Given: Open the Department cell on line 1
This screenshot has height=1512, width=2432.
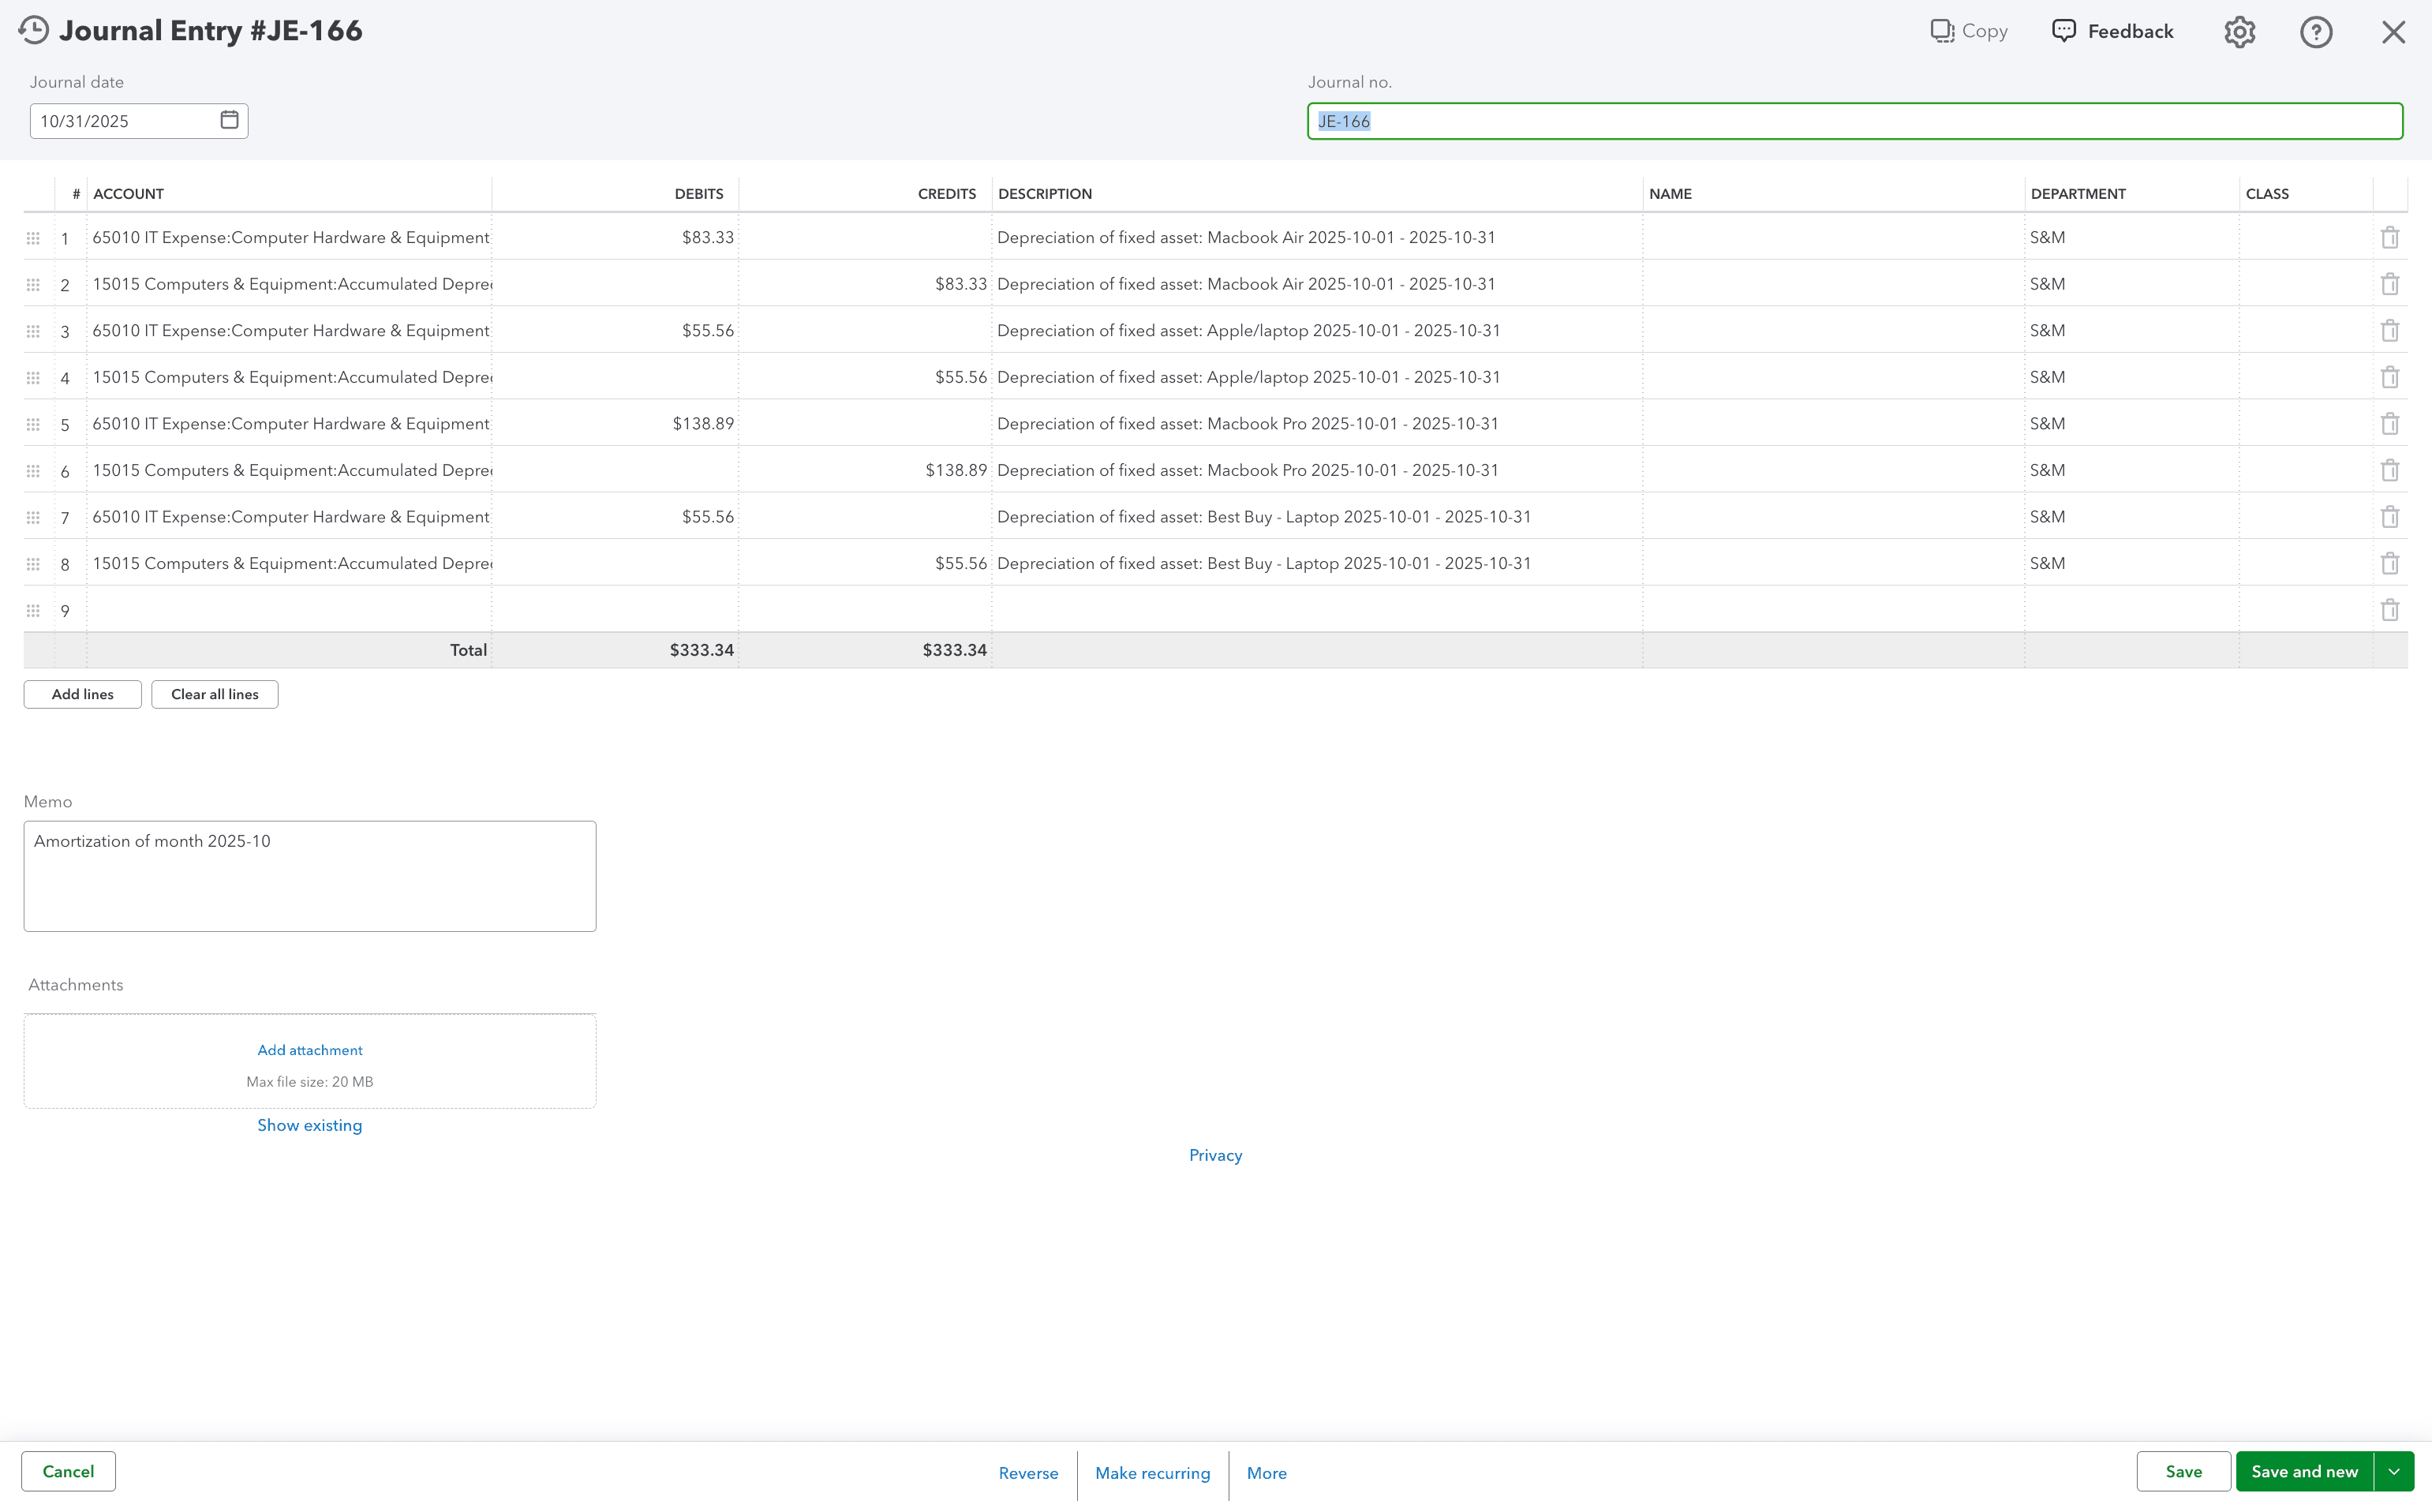Looking at the screenshot, I should tap(2130, 237).
